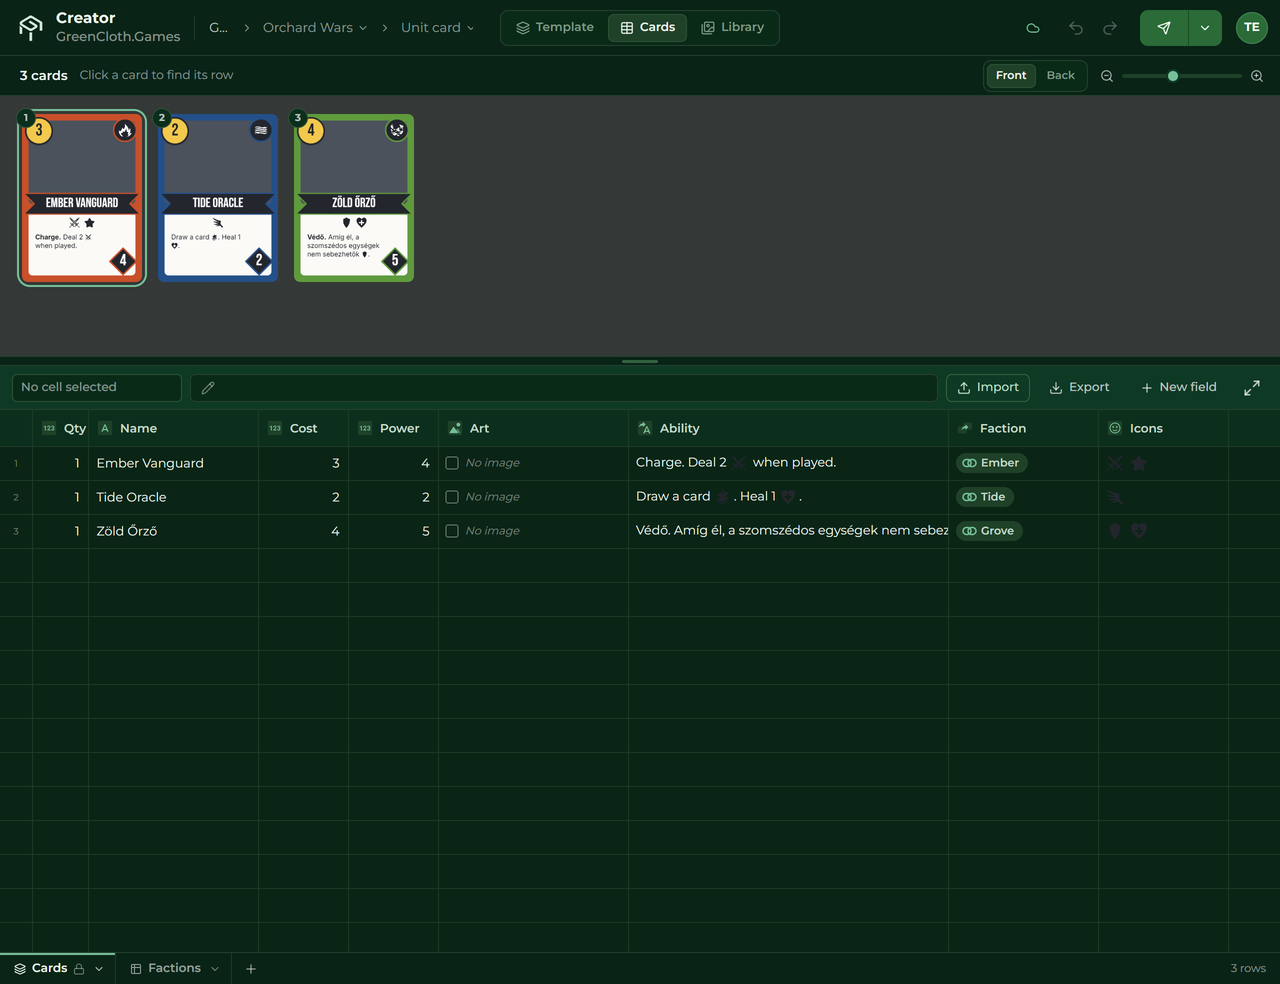Viewport: 1280px width, 984px height.
Task: Open the collapsed G... breadcrumb link
Action: coord(219,28)
